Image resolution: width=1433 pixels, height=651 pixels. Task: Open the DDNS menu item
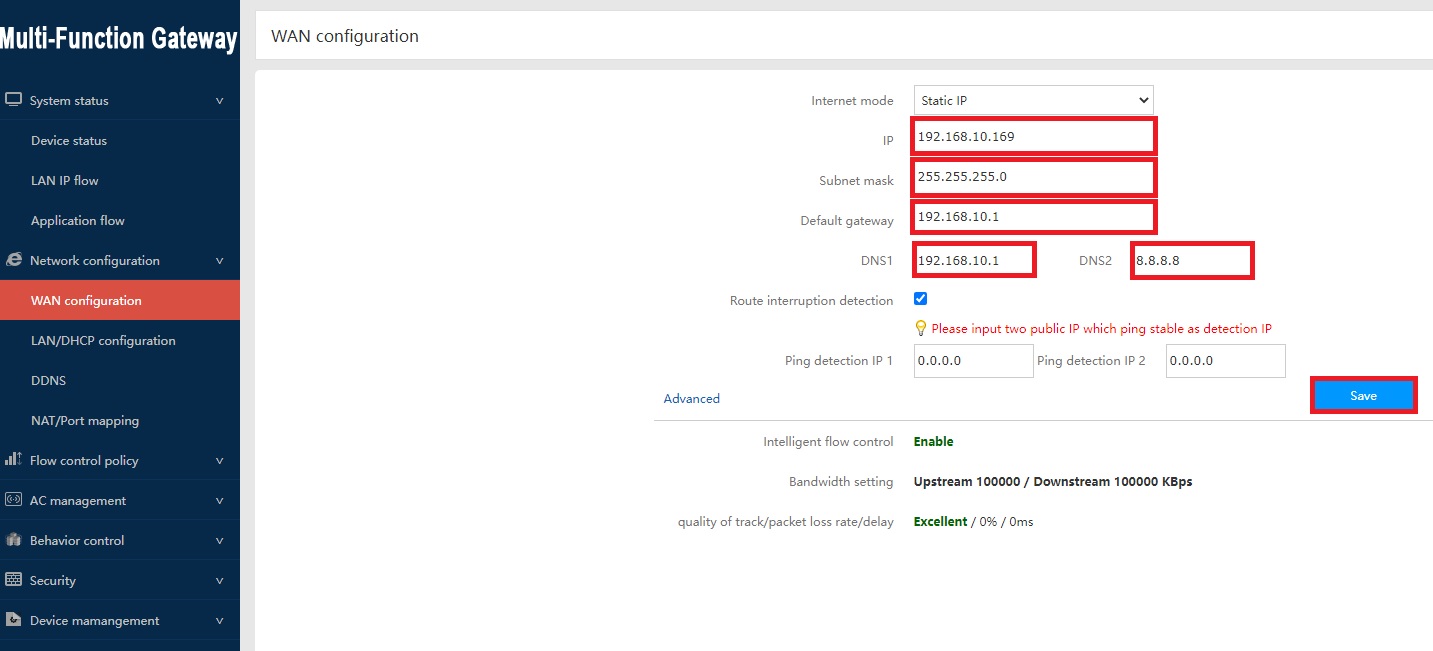pyautogui.click(x=48, y=381)
